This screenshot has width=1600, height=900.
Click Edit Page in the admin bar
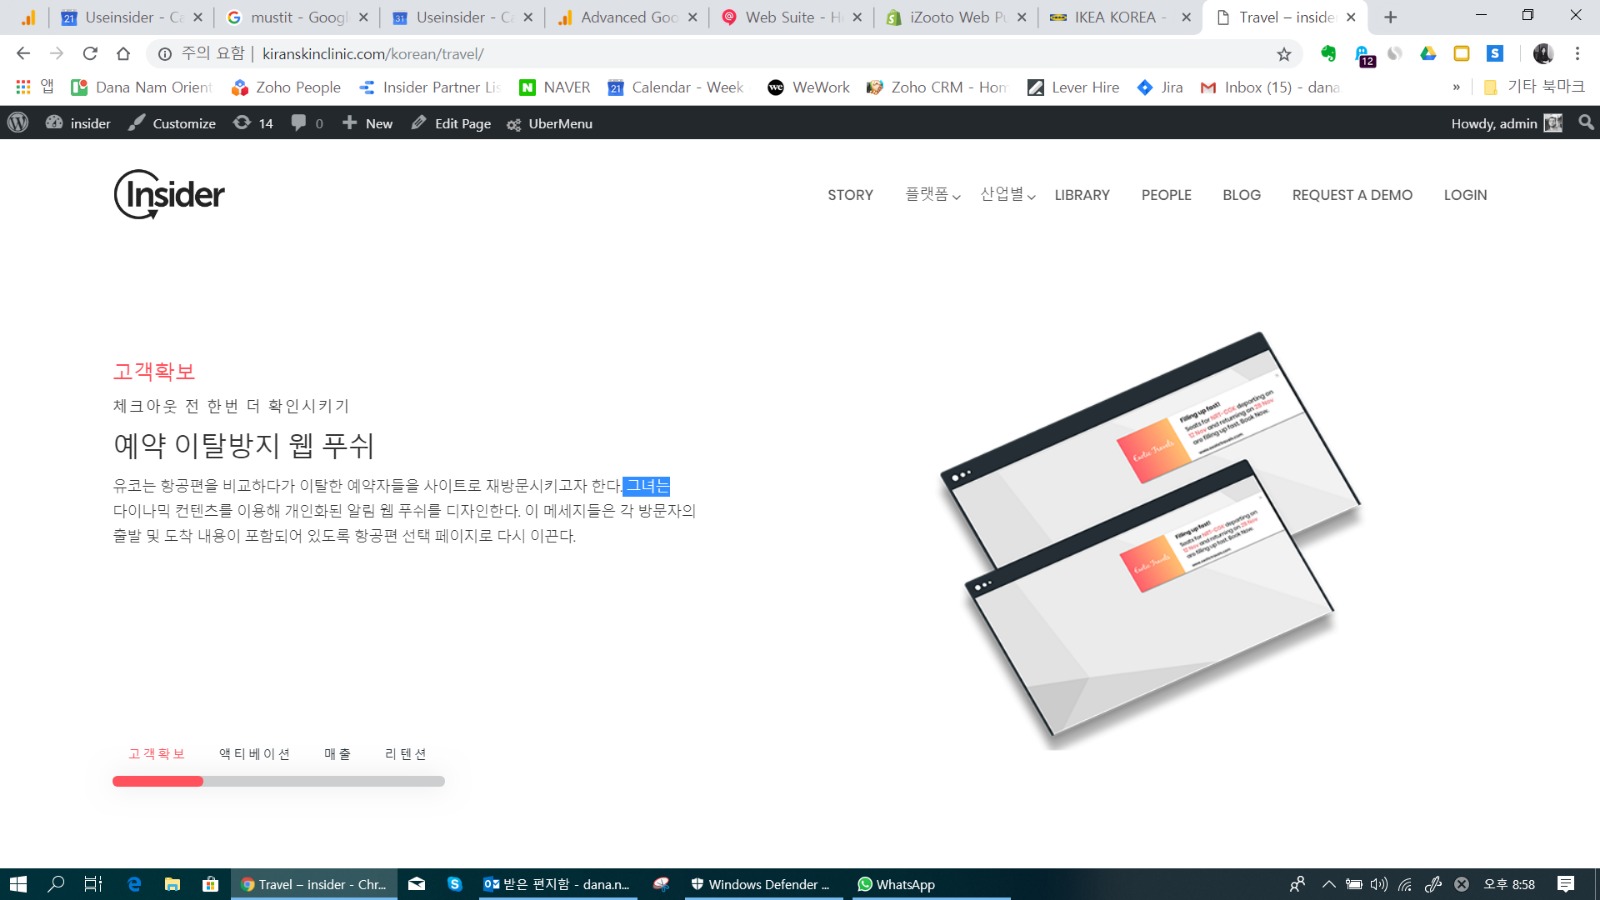point(451,124)
